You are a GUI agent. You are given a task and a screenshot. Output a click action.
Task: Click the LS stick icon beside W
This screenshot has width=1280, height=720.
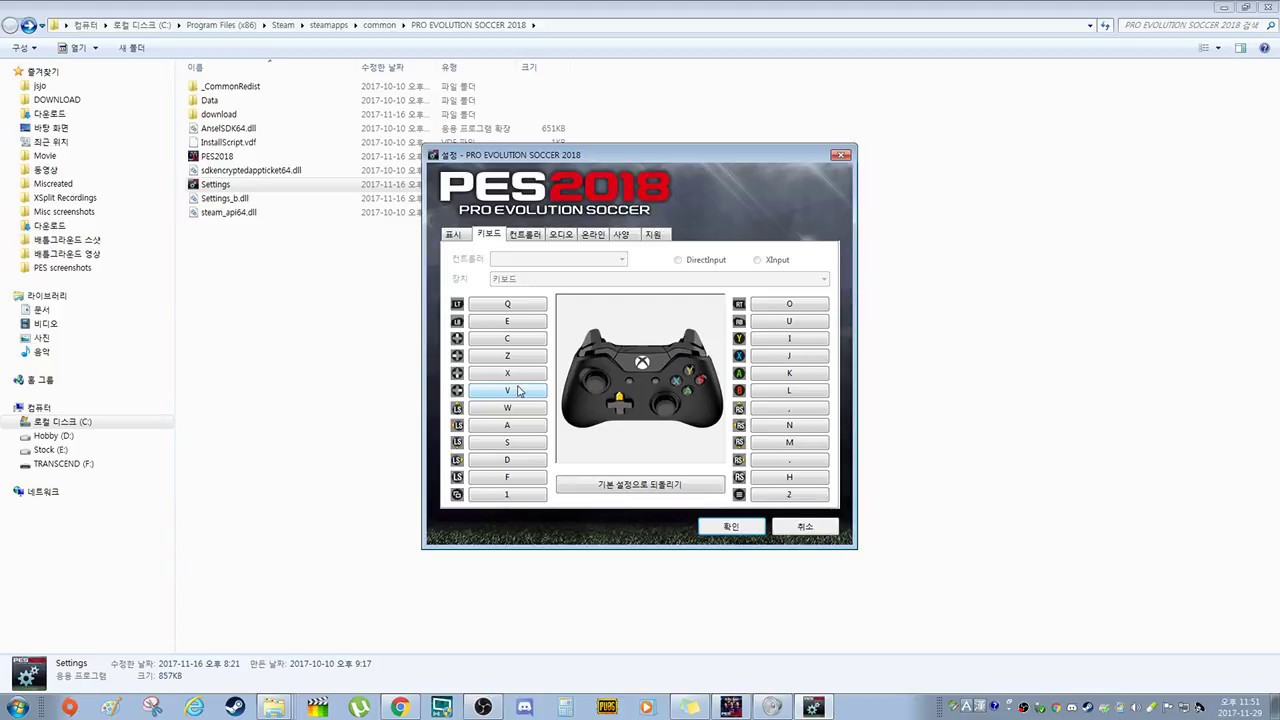click(457, 408)
